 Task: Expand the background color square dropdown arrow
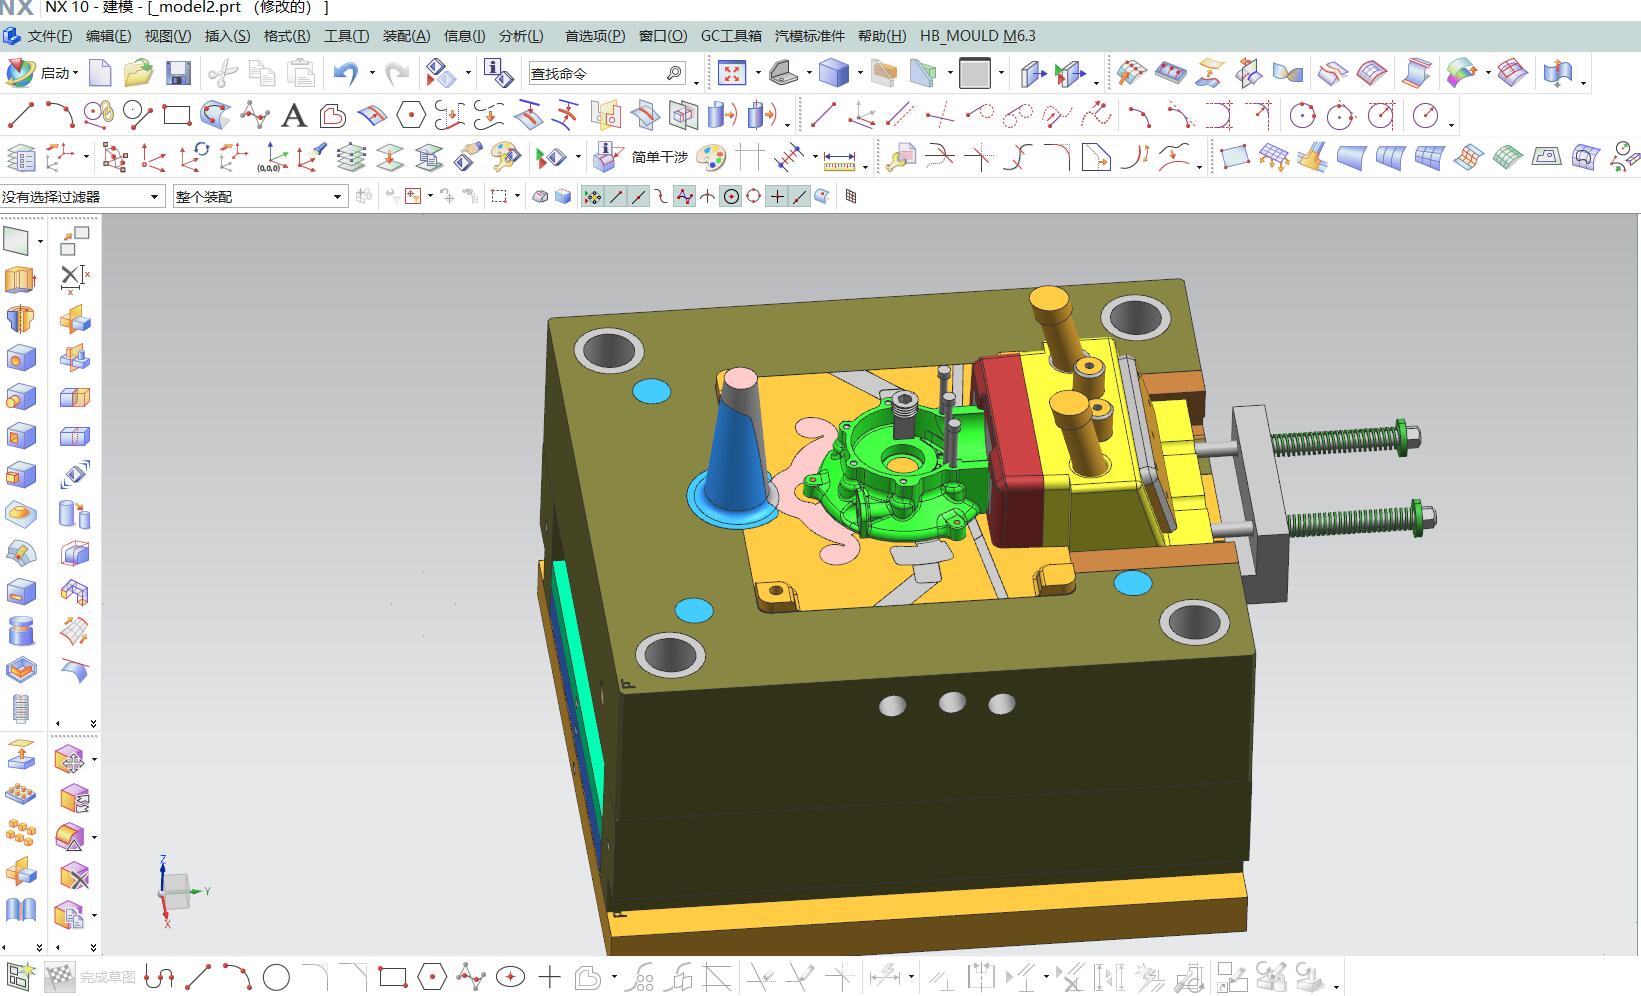pos(1001,73)
